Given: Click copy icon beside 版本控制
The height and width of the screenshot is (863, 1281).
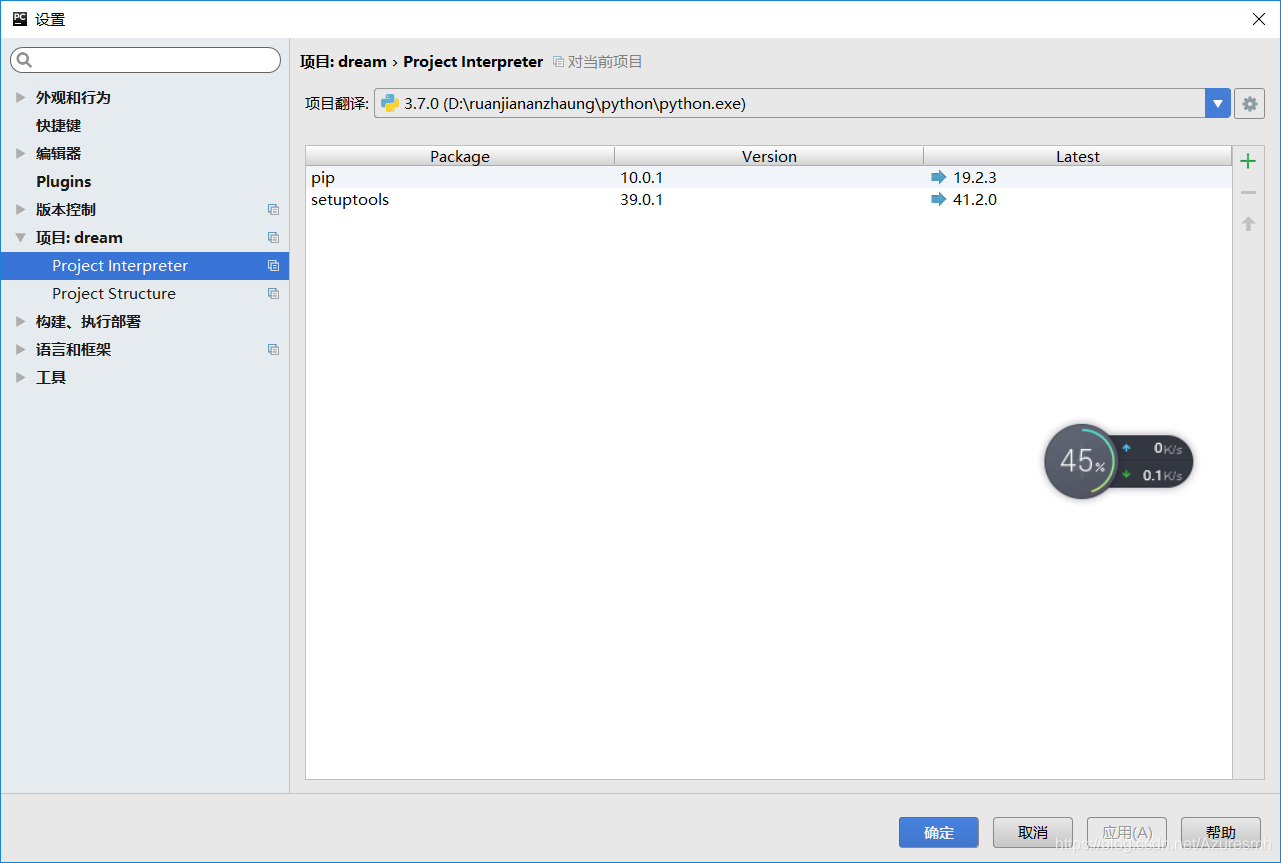Looking at the screenshot, I should [273, 210].
